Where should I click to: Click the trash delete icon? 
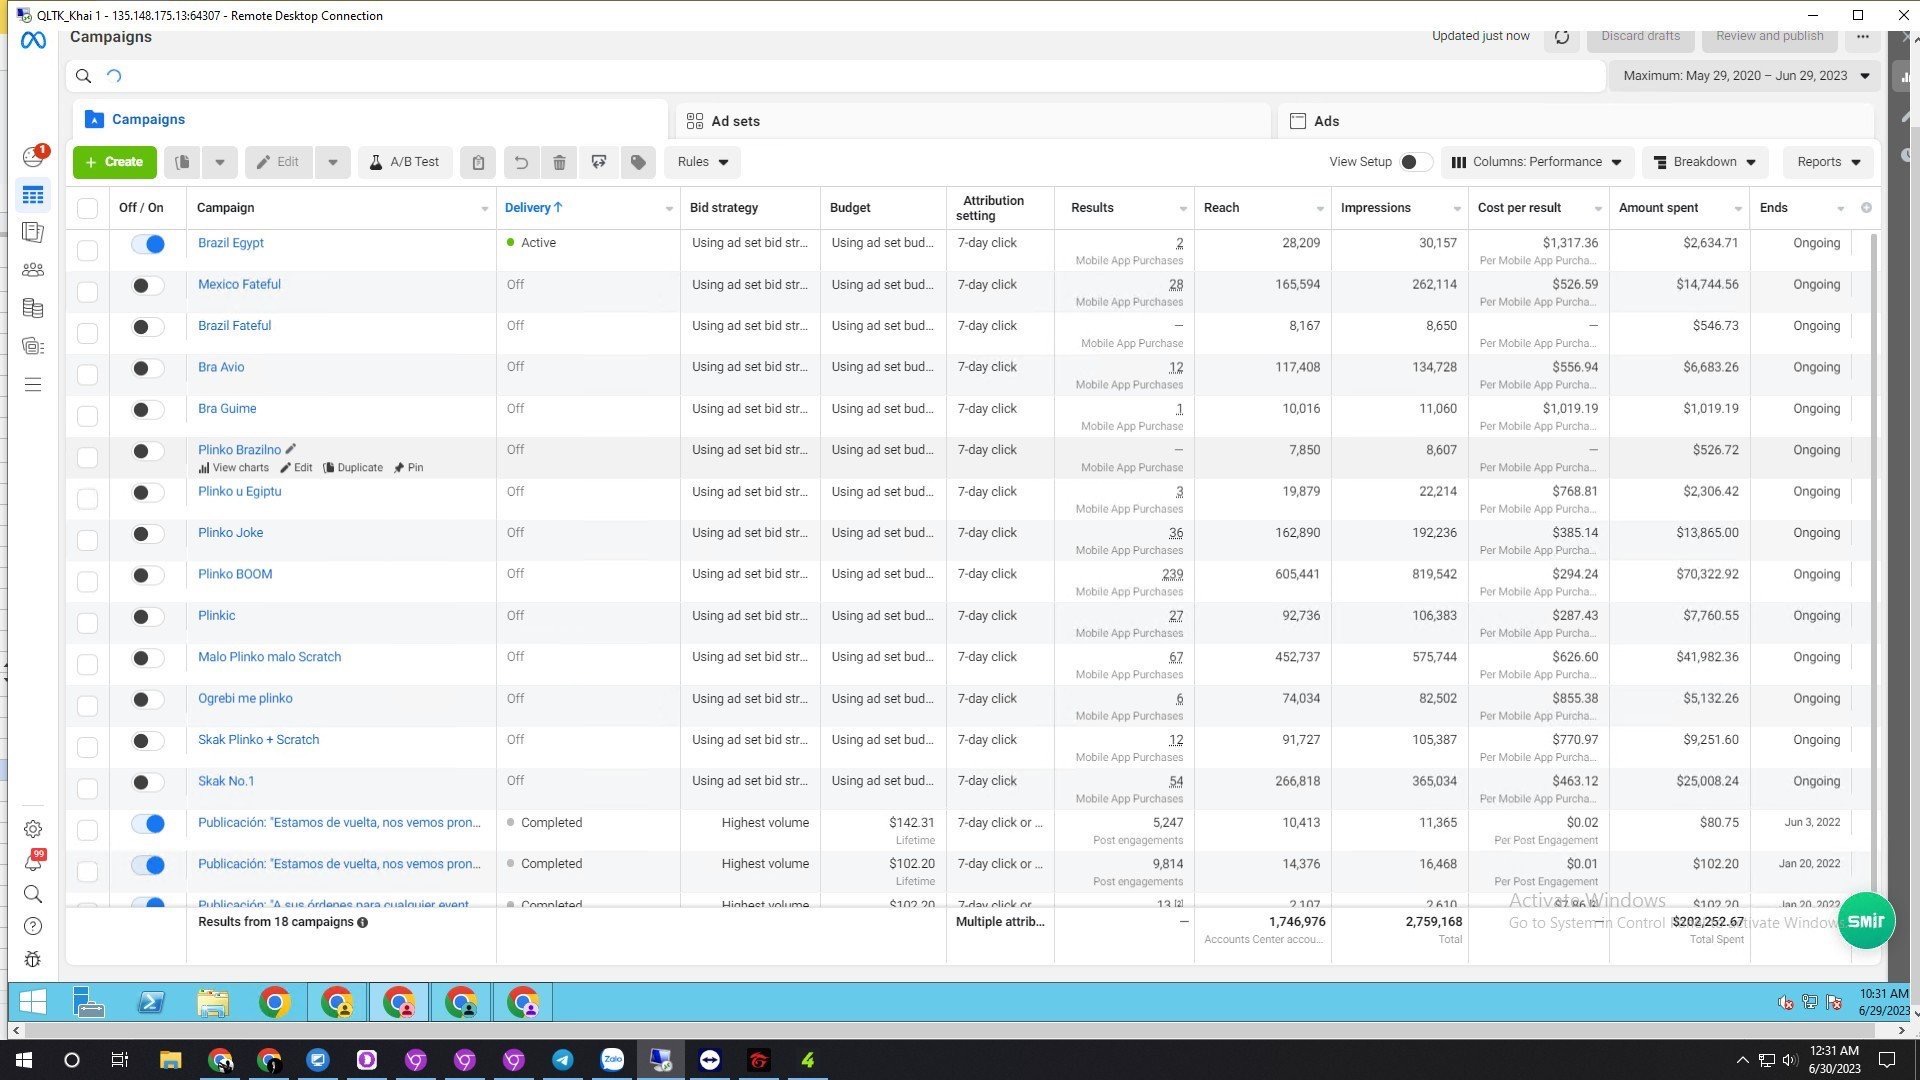point(560,162)
